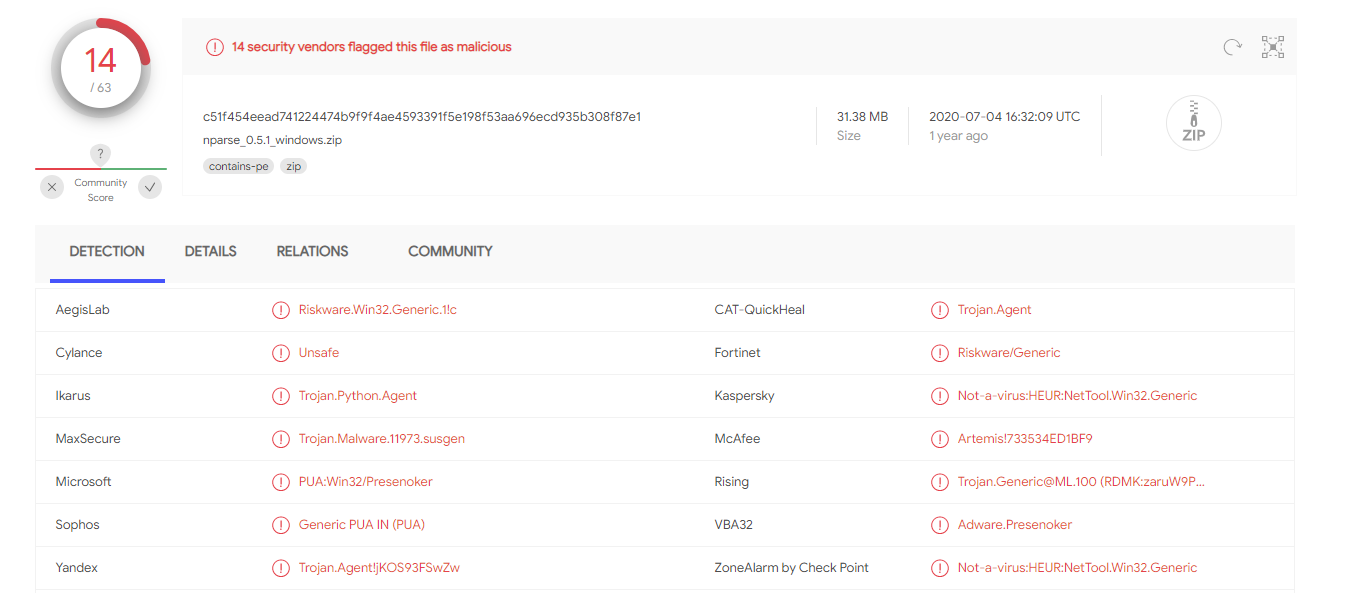Click the Ikarus vendor name
The image size is (1364, 593).
click(x=73, y=396)
